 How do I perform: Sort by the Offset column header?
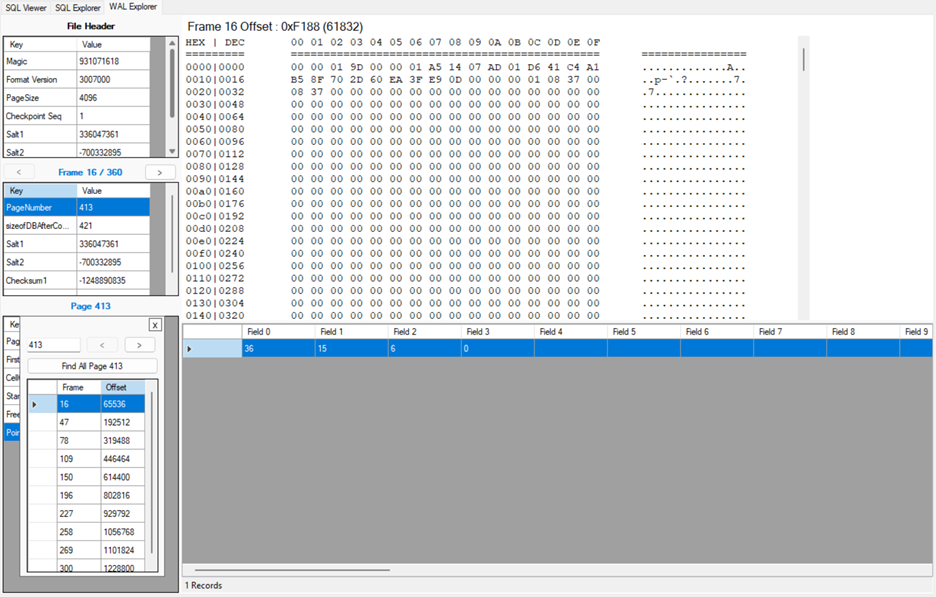[122, 387]
